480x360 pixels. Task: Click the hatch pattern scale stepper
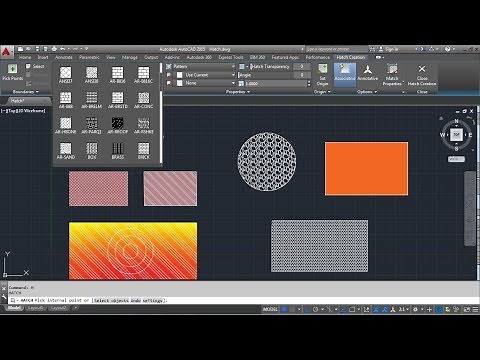(309, 83)
